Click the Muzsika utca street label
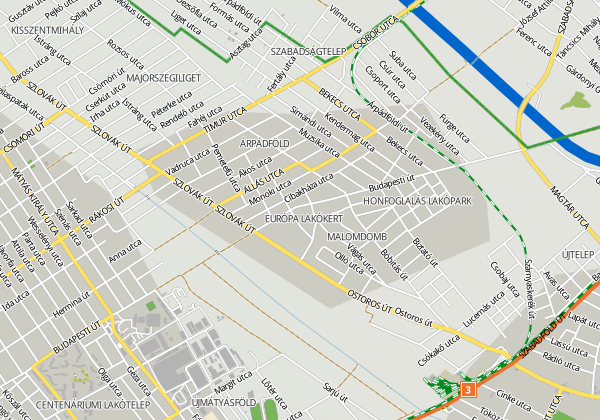 click(x=319, y=143)
